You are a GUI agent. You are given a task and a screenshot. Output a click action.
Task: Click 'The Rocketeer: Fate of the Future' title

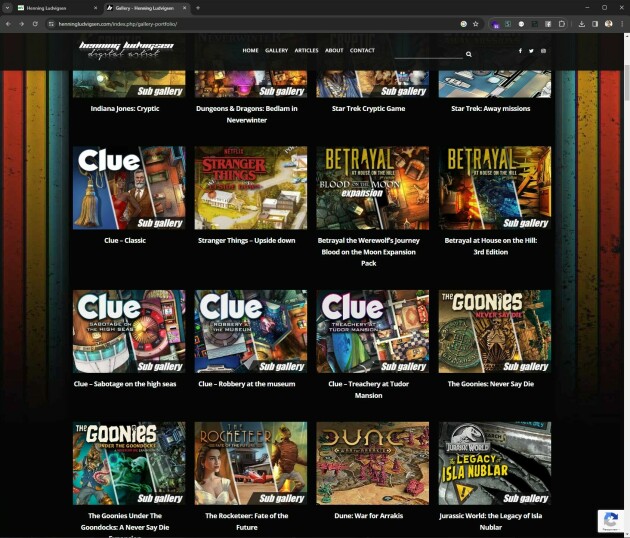(247, 521)
